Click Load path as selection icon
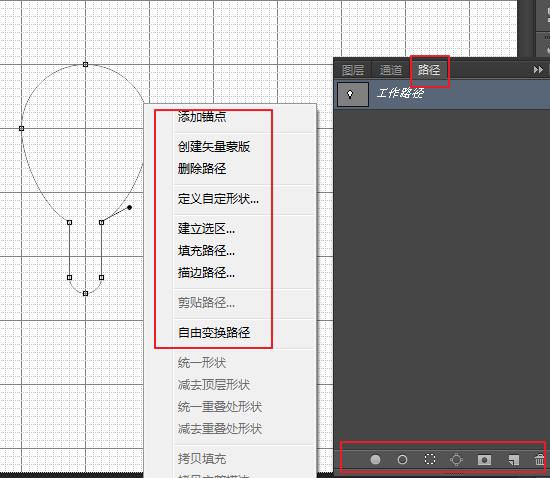The image size is (550, 478). (x=430, y=459)
